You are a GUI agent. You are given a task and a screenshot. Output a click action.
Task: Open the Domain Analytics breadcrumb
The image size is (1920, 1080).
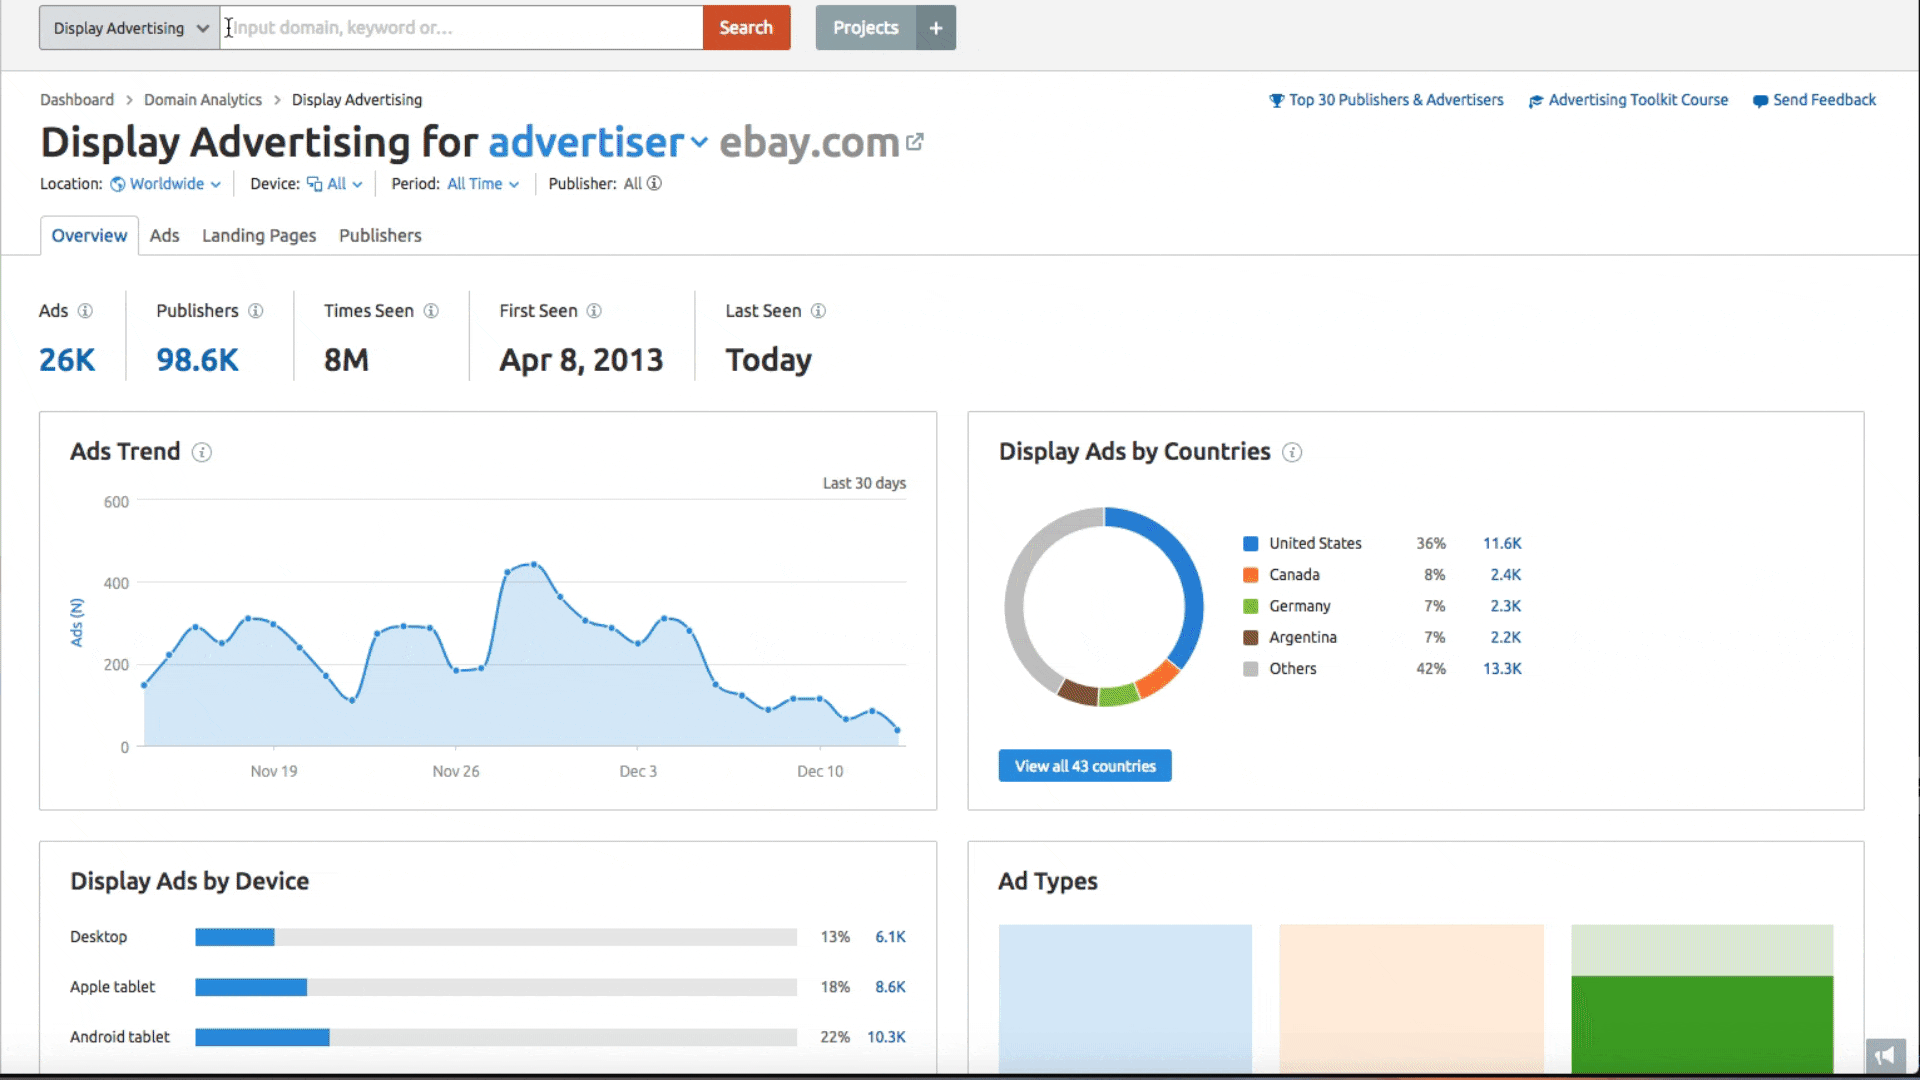[x=203, y=100]
